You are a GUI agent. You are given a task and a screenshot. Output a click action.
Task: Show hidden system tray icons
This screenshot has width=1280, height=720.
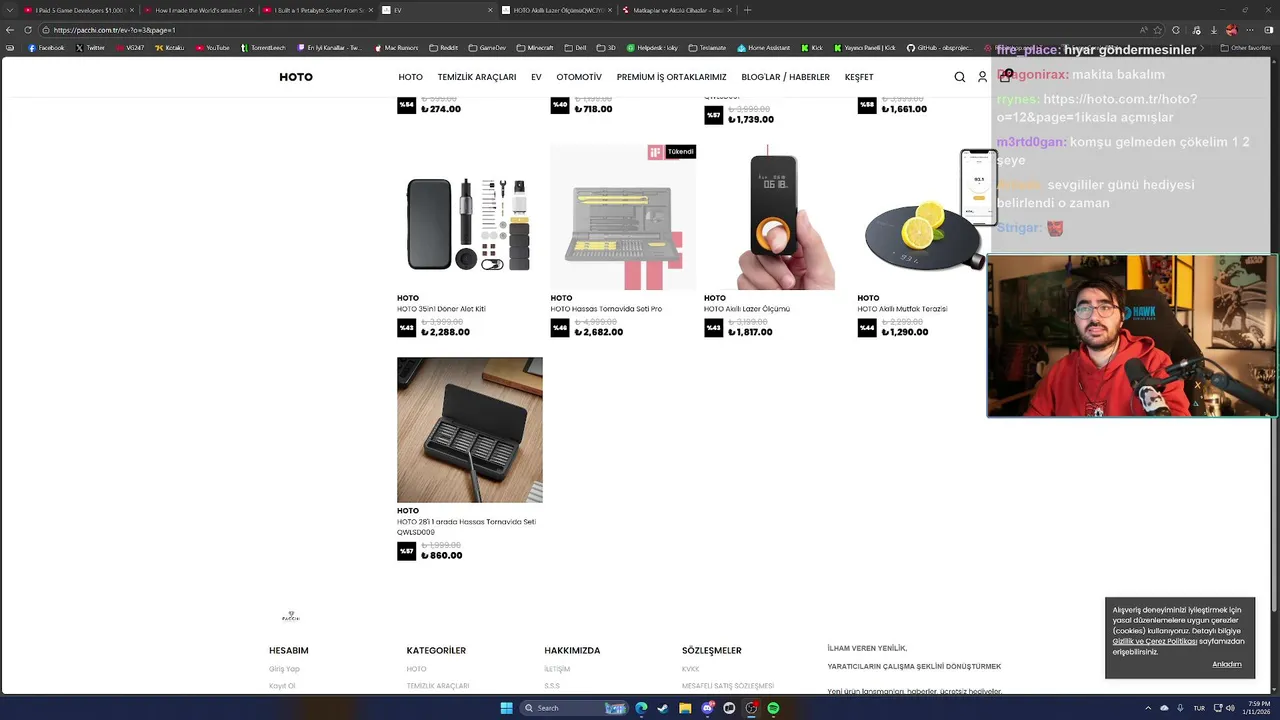(1149, 708)
